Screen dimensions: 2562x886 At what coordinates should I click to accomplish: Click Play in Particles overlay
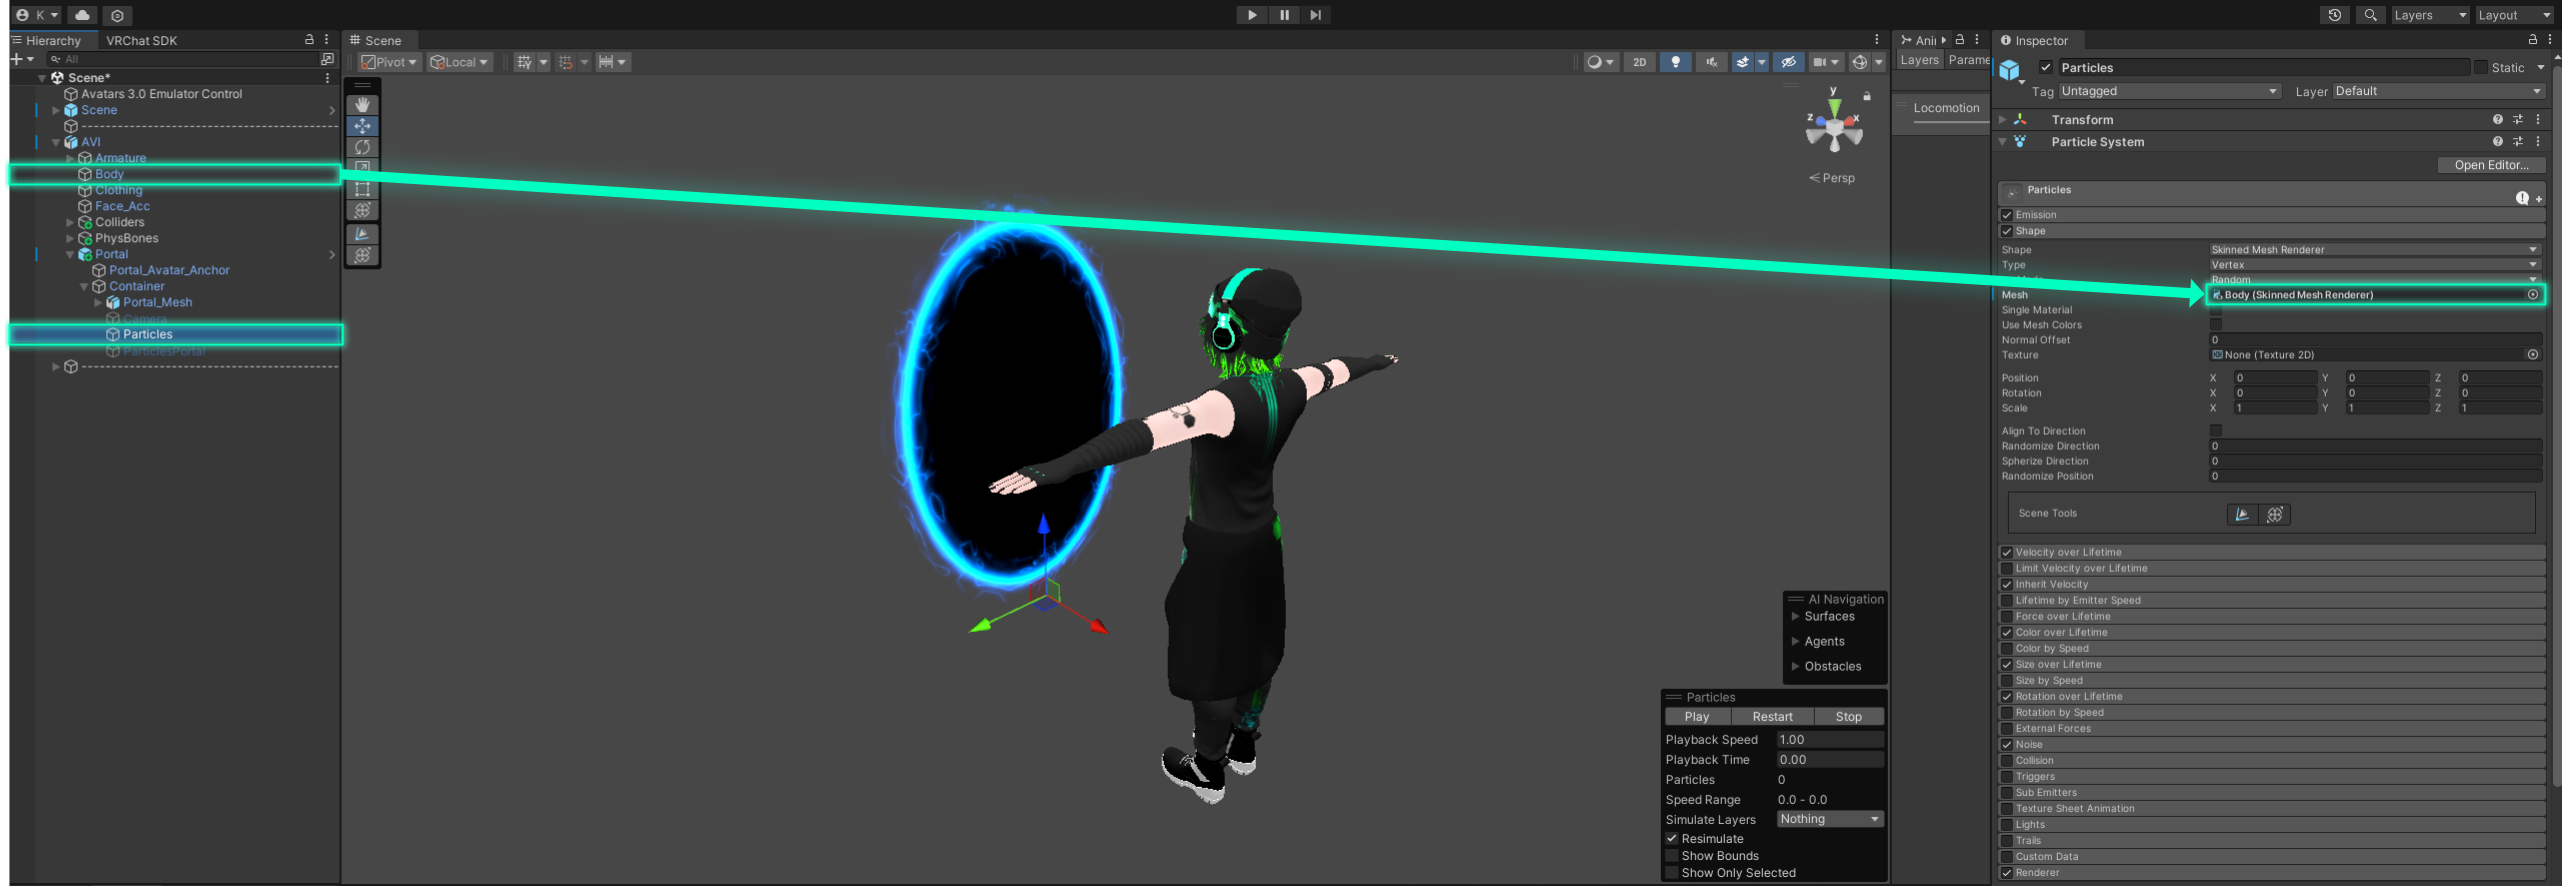(x=1697, y=717)
